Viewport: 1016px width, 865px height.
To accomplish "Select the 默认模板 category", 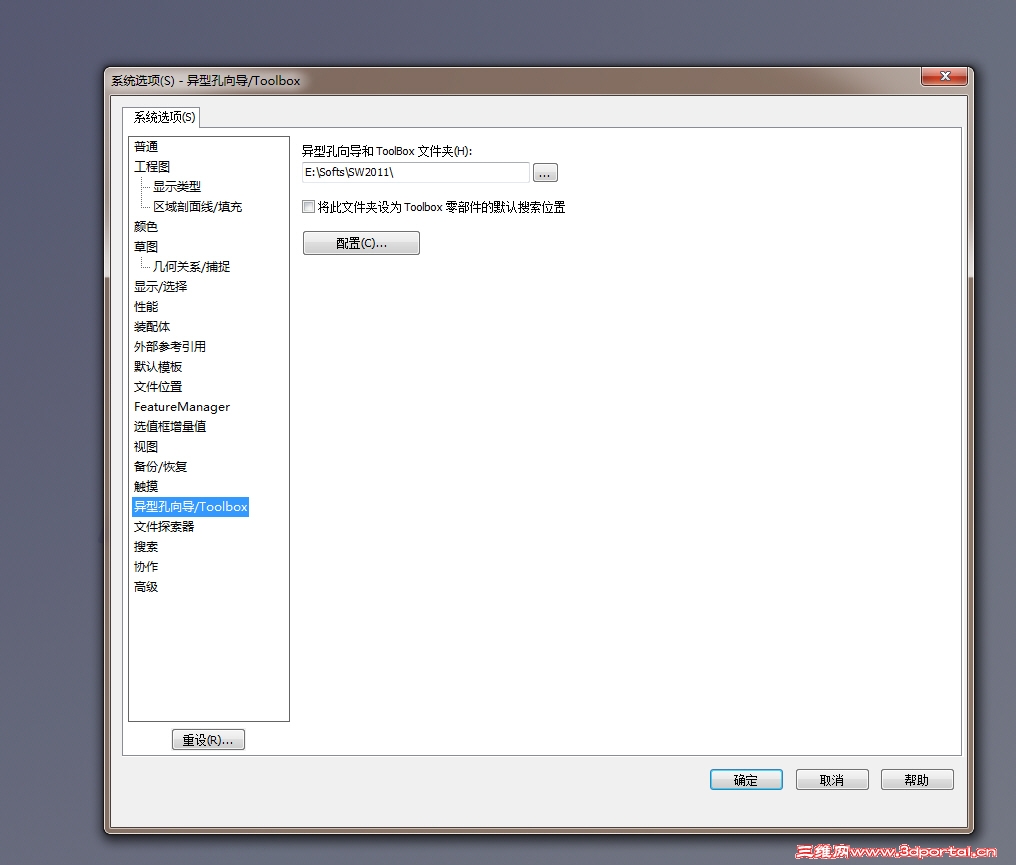I will [x=157, y=367].
